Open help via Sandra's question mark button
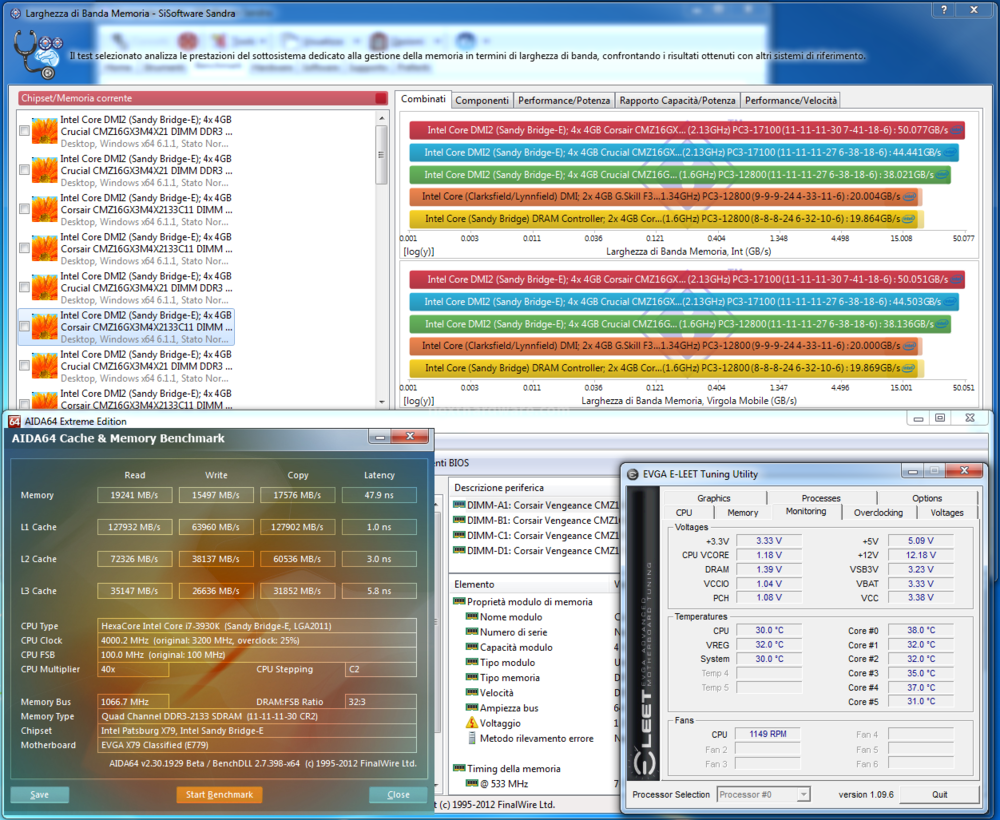Image resolution: width=1000 pixels, height=820 pixels. click(943, 10)
